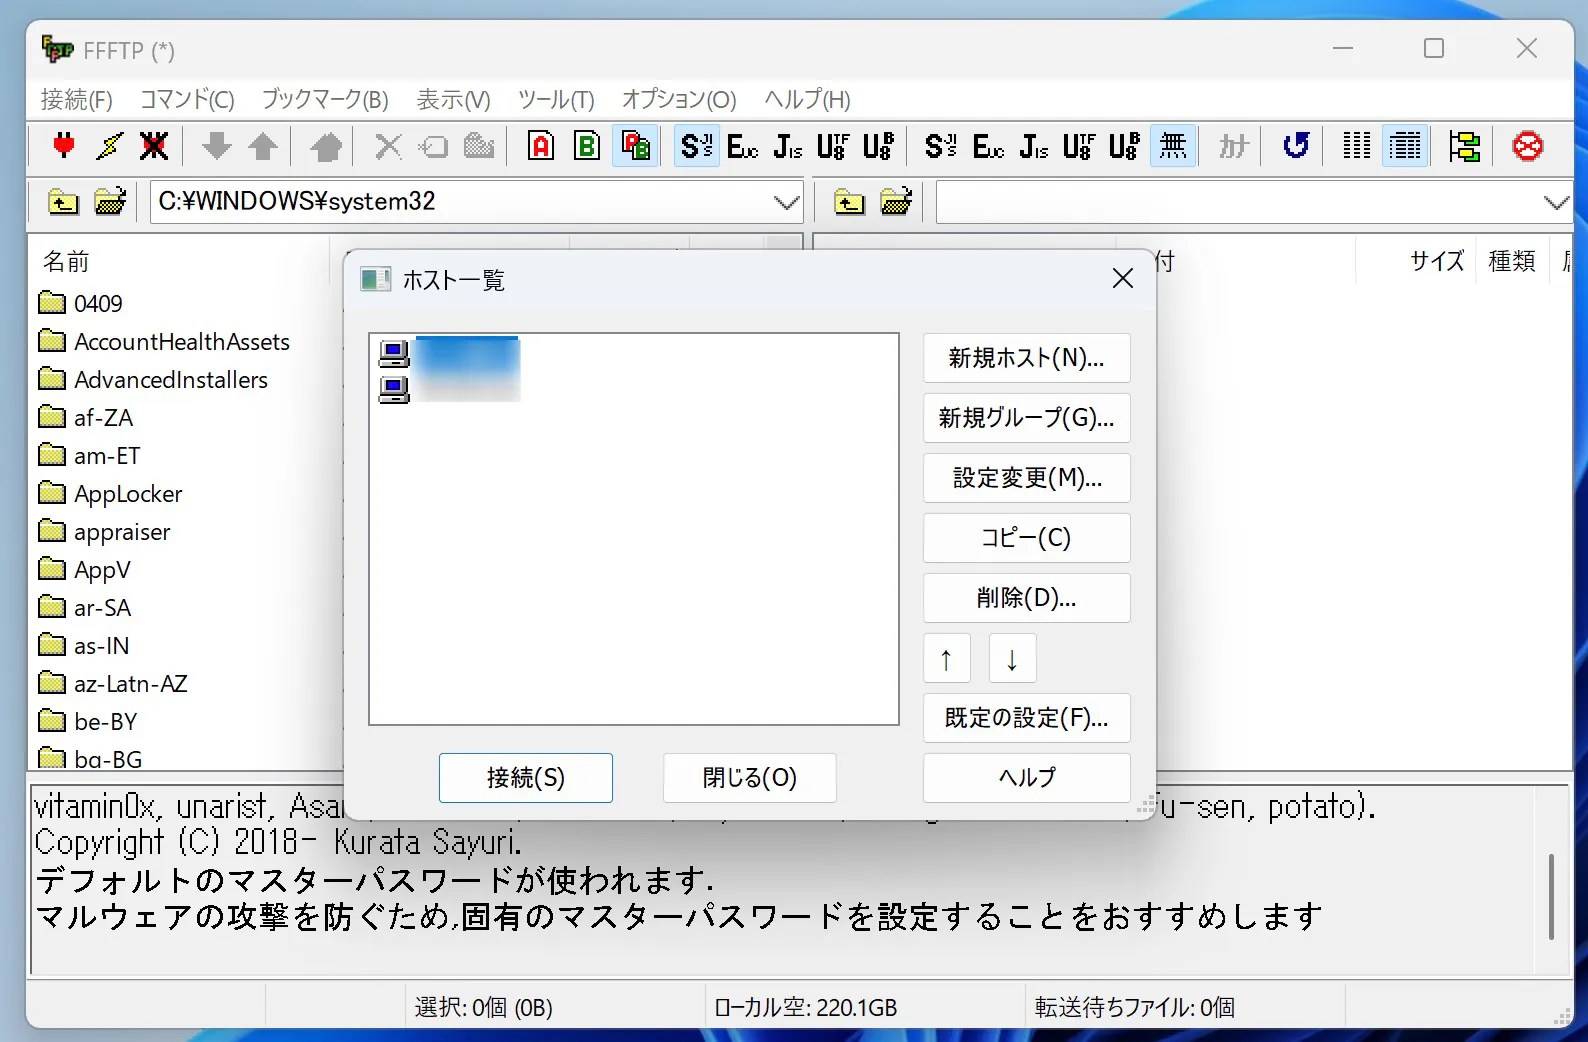Click the red Abort transfer icon
This screenshot has width=1588, height=1042.
(1527, 146)
